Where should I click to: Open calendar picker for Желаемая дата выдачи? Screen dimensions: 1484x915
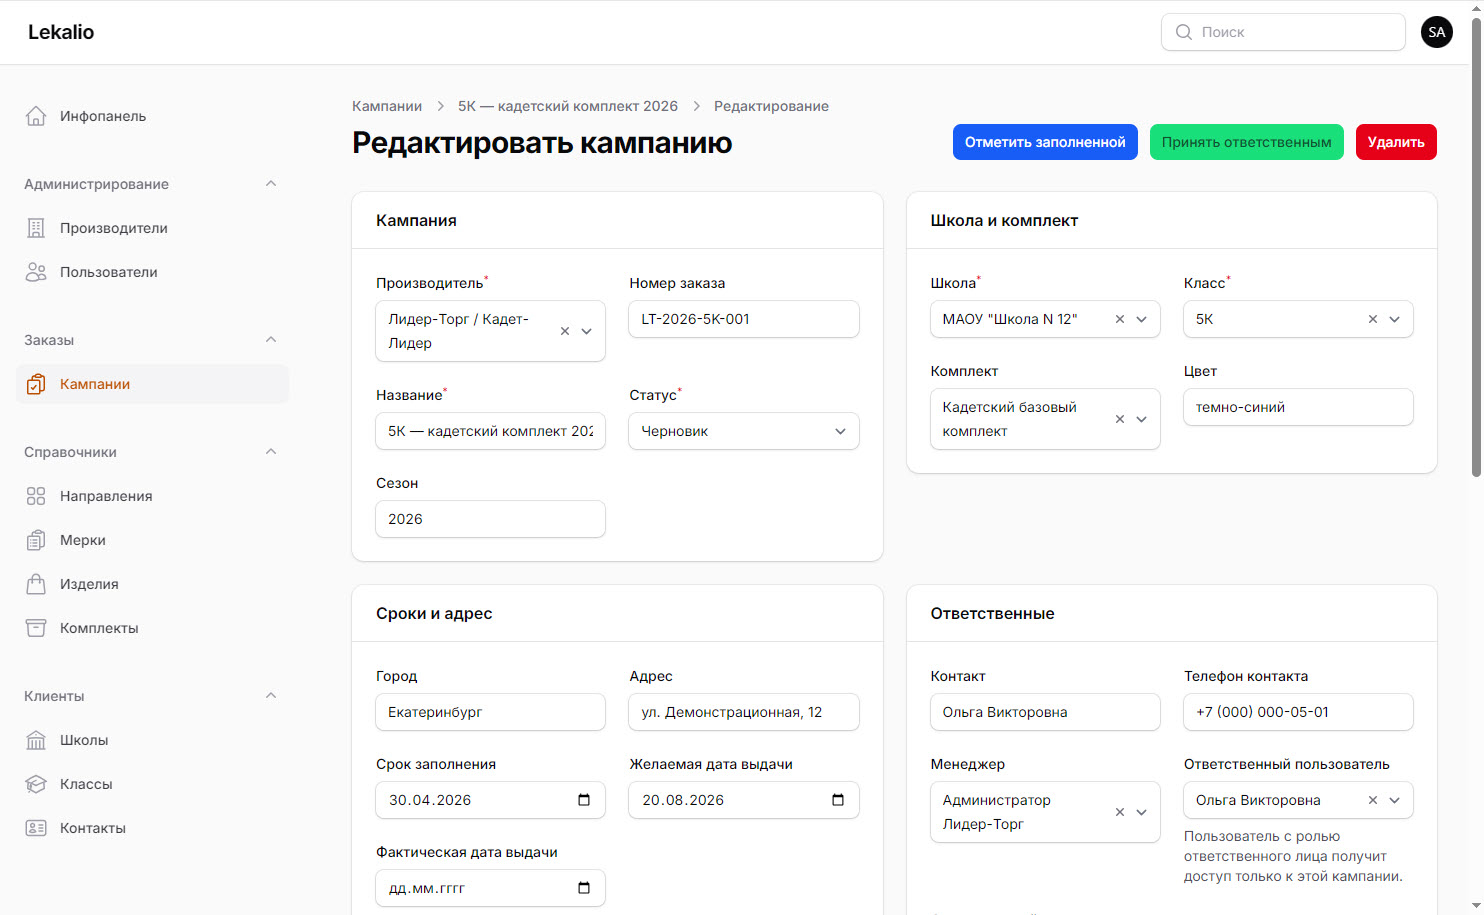(x=838, y=800)
